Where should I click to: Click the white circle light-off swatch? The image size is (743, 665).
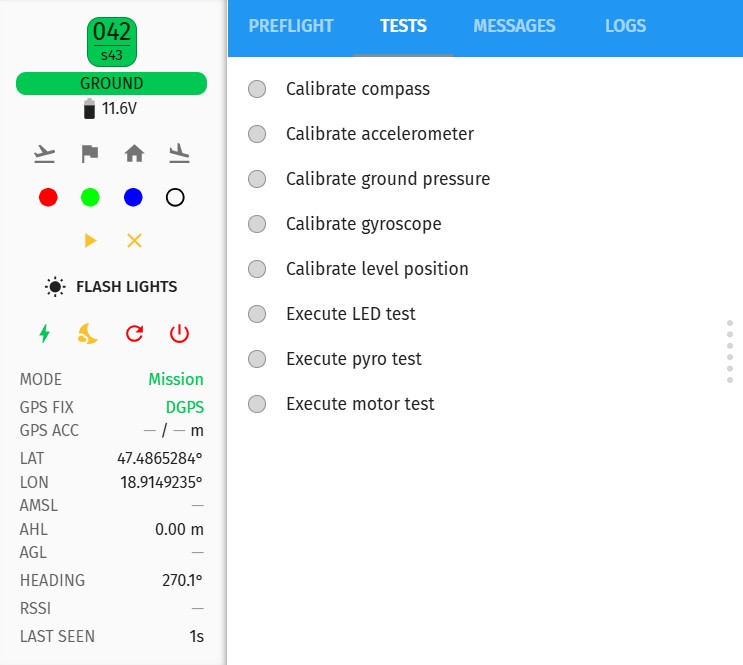pyautogui.click(x=175, y=197)
